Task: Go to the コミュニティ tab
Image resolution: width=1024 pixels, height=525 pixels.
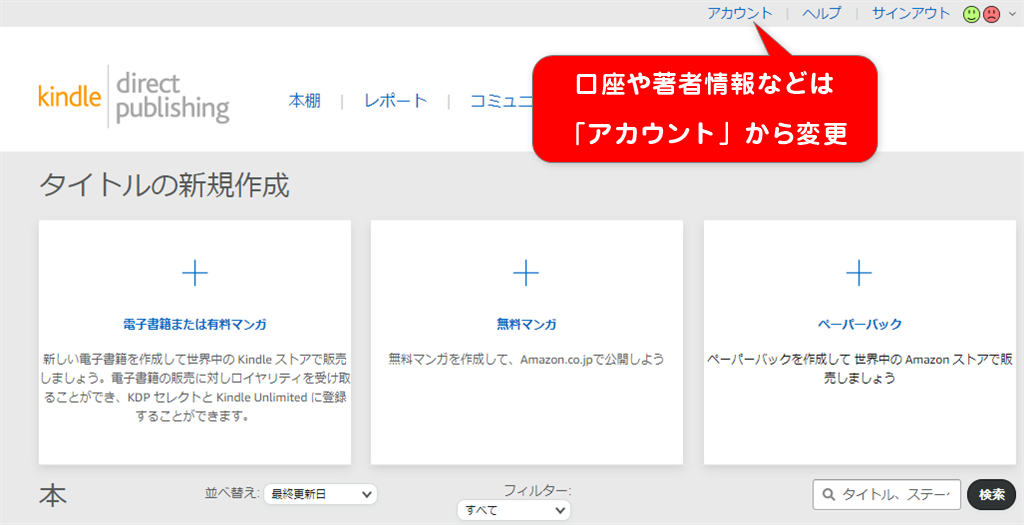Action: (x=502, y=101)
